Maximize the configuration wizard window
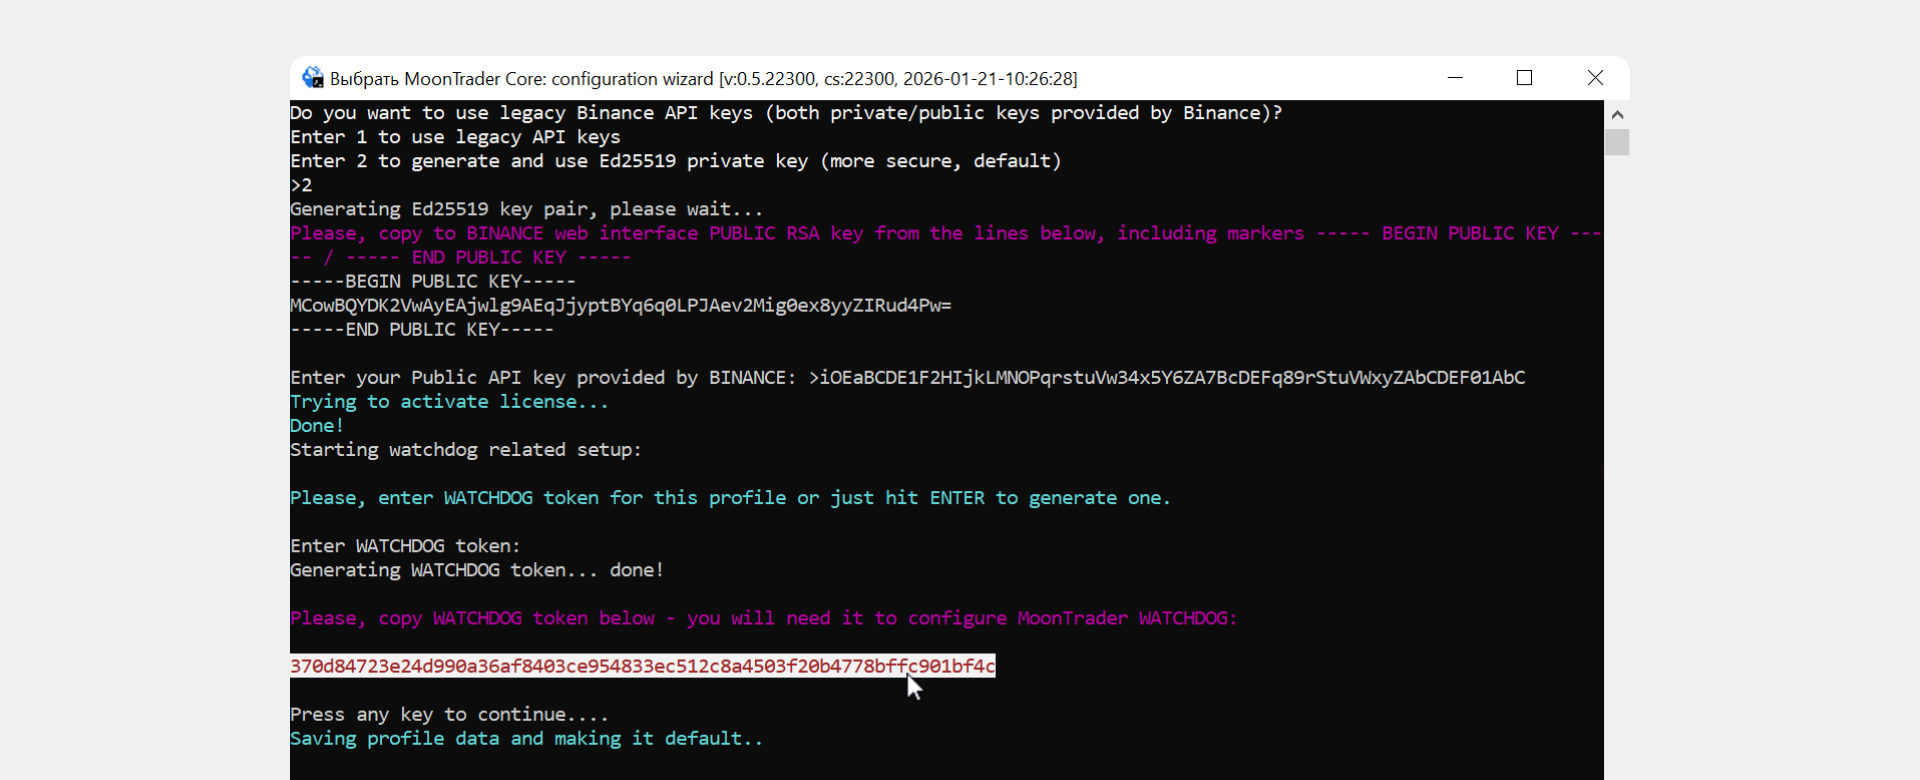The height and width of the screenshot is (780, 1920). (1524, 78)
